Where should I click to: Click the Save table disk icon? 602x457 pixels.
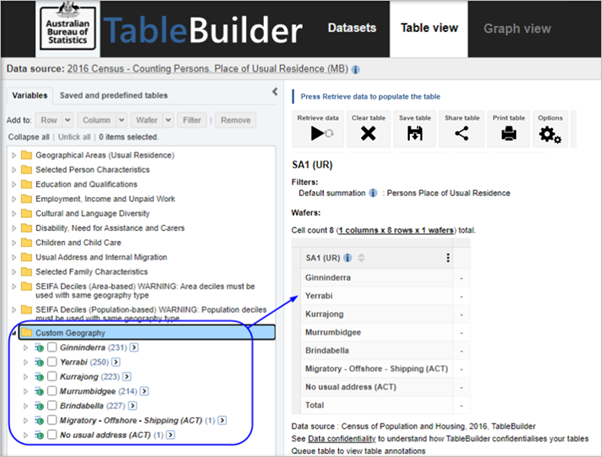[415, 134]
